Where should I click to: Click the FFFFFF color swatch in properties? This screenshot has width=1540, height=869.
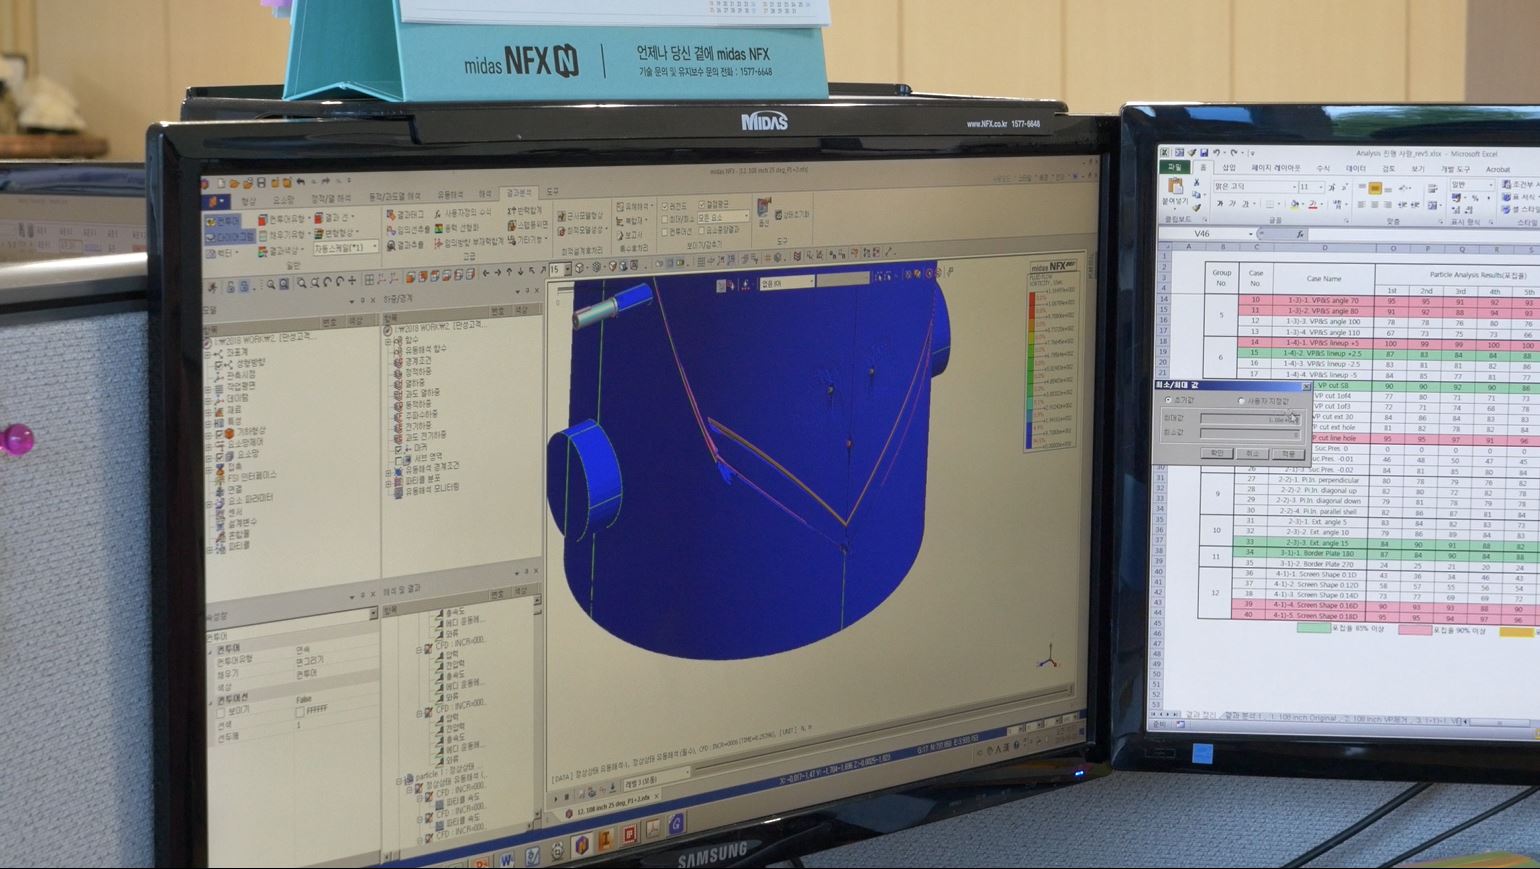pyautogui.click(x=300, y=712)
